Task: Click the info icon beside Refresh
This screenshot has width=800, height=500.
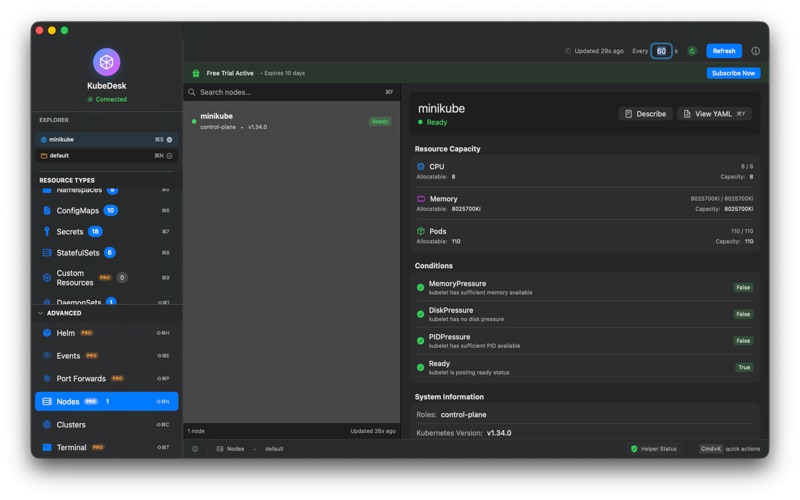Action: [x=756, y=51]
